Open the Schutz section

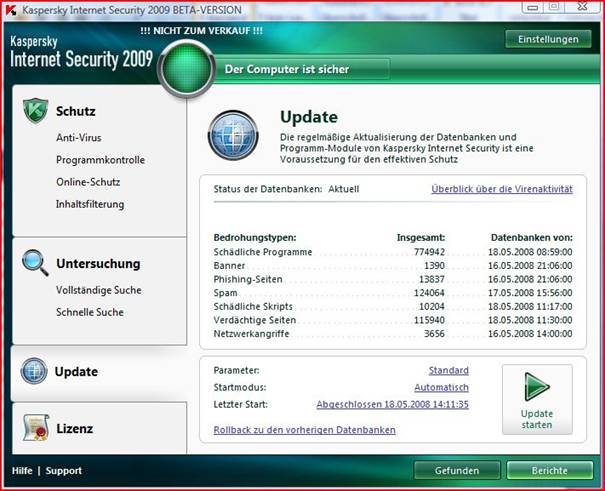click(x=76, y=111)
